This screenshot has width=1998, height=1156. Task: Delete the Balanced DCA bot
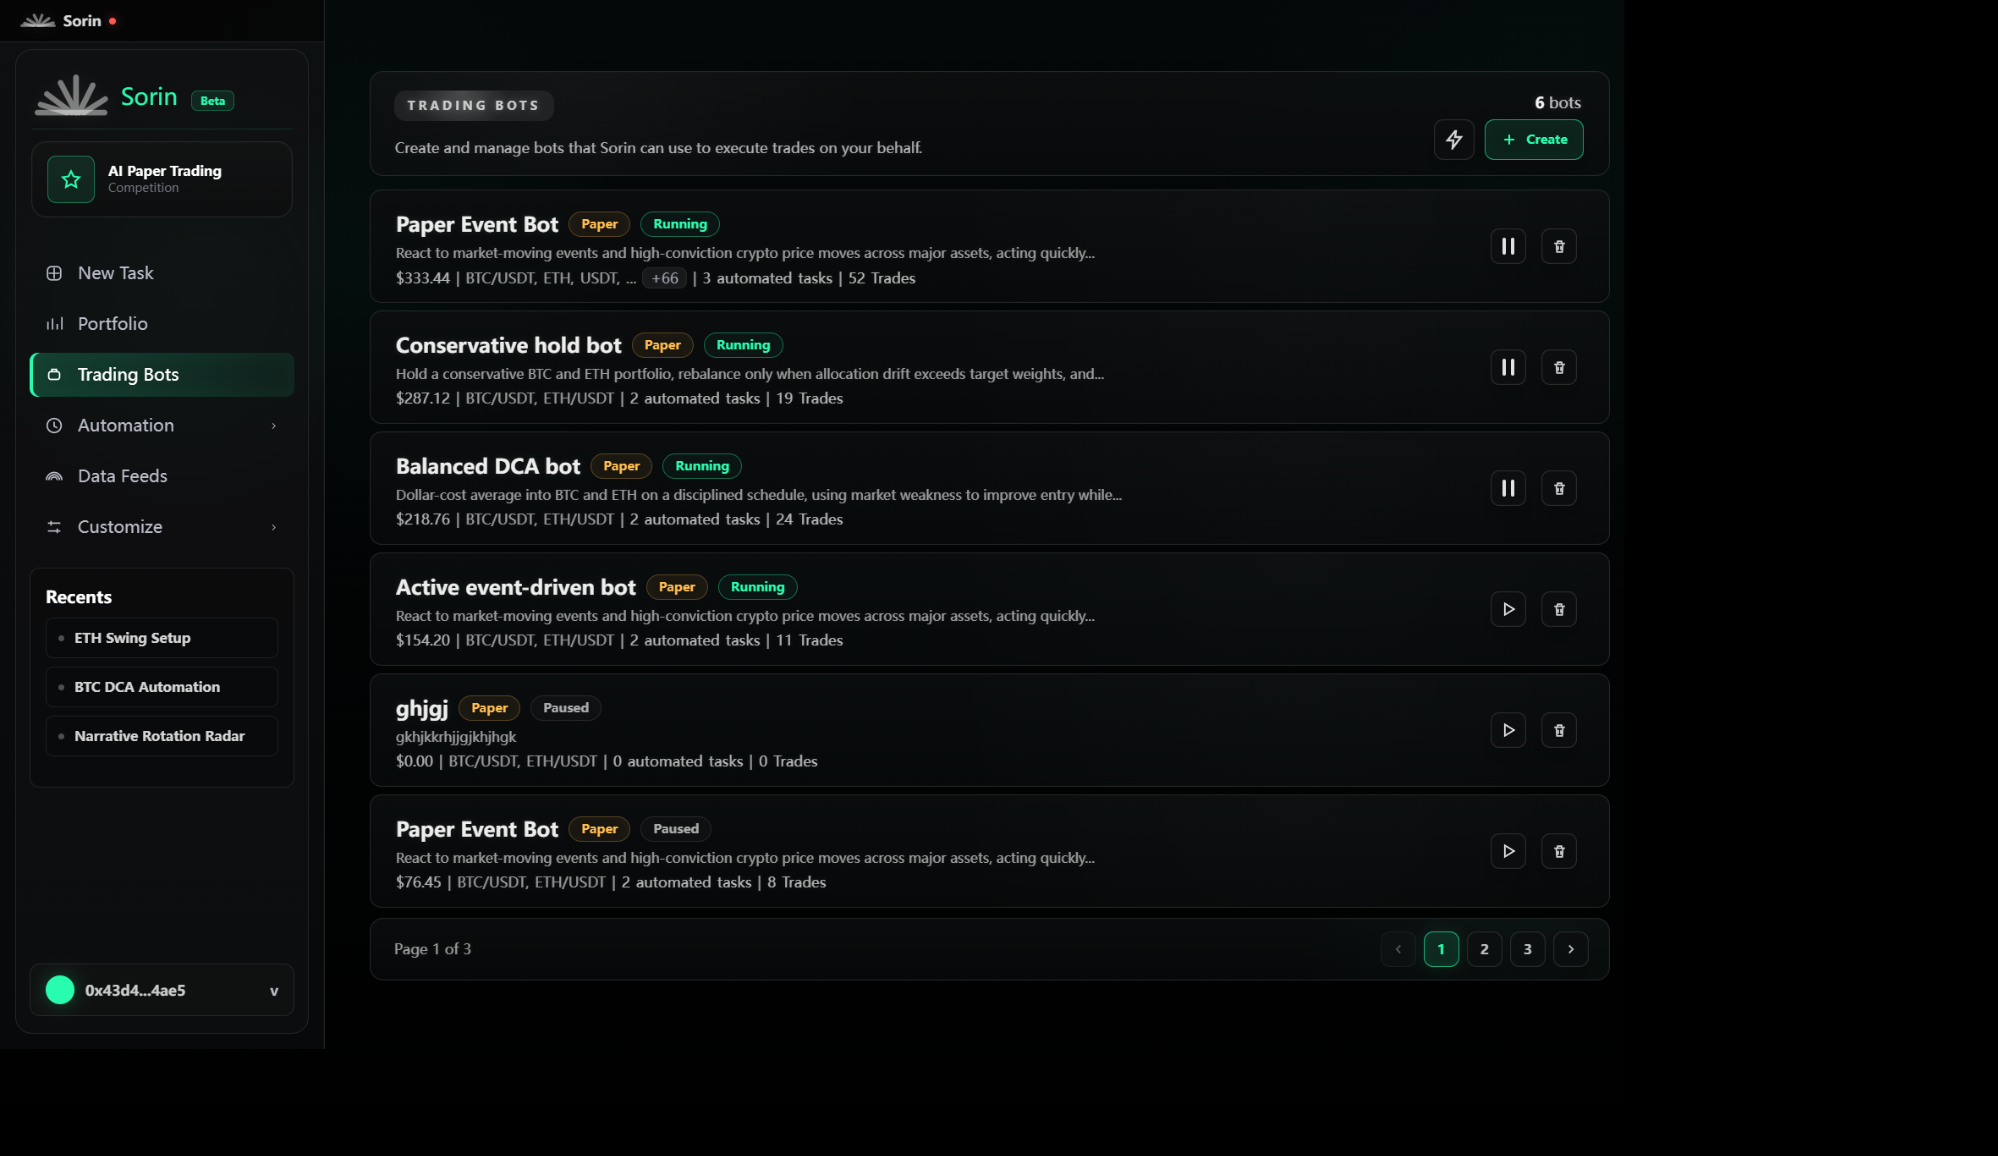(x=1559, y=488)
